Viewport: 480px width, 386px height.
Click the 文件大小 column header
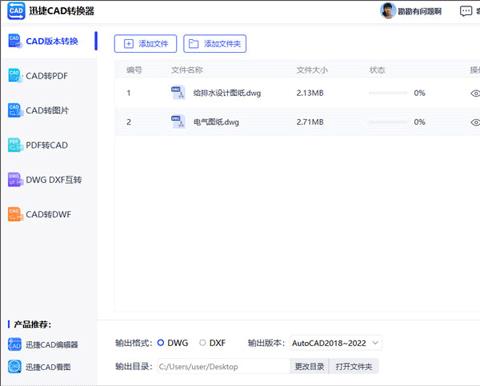click(312, 70)
